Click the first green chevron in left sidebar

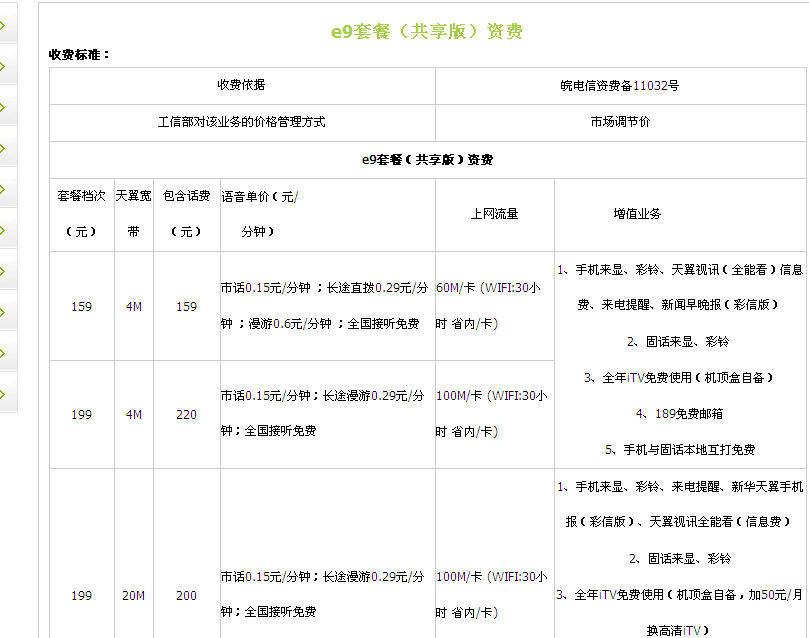click(x=4, y=27)
